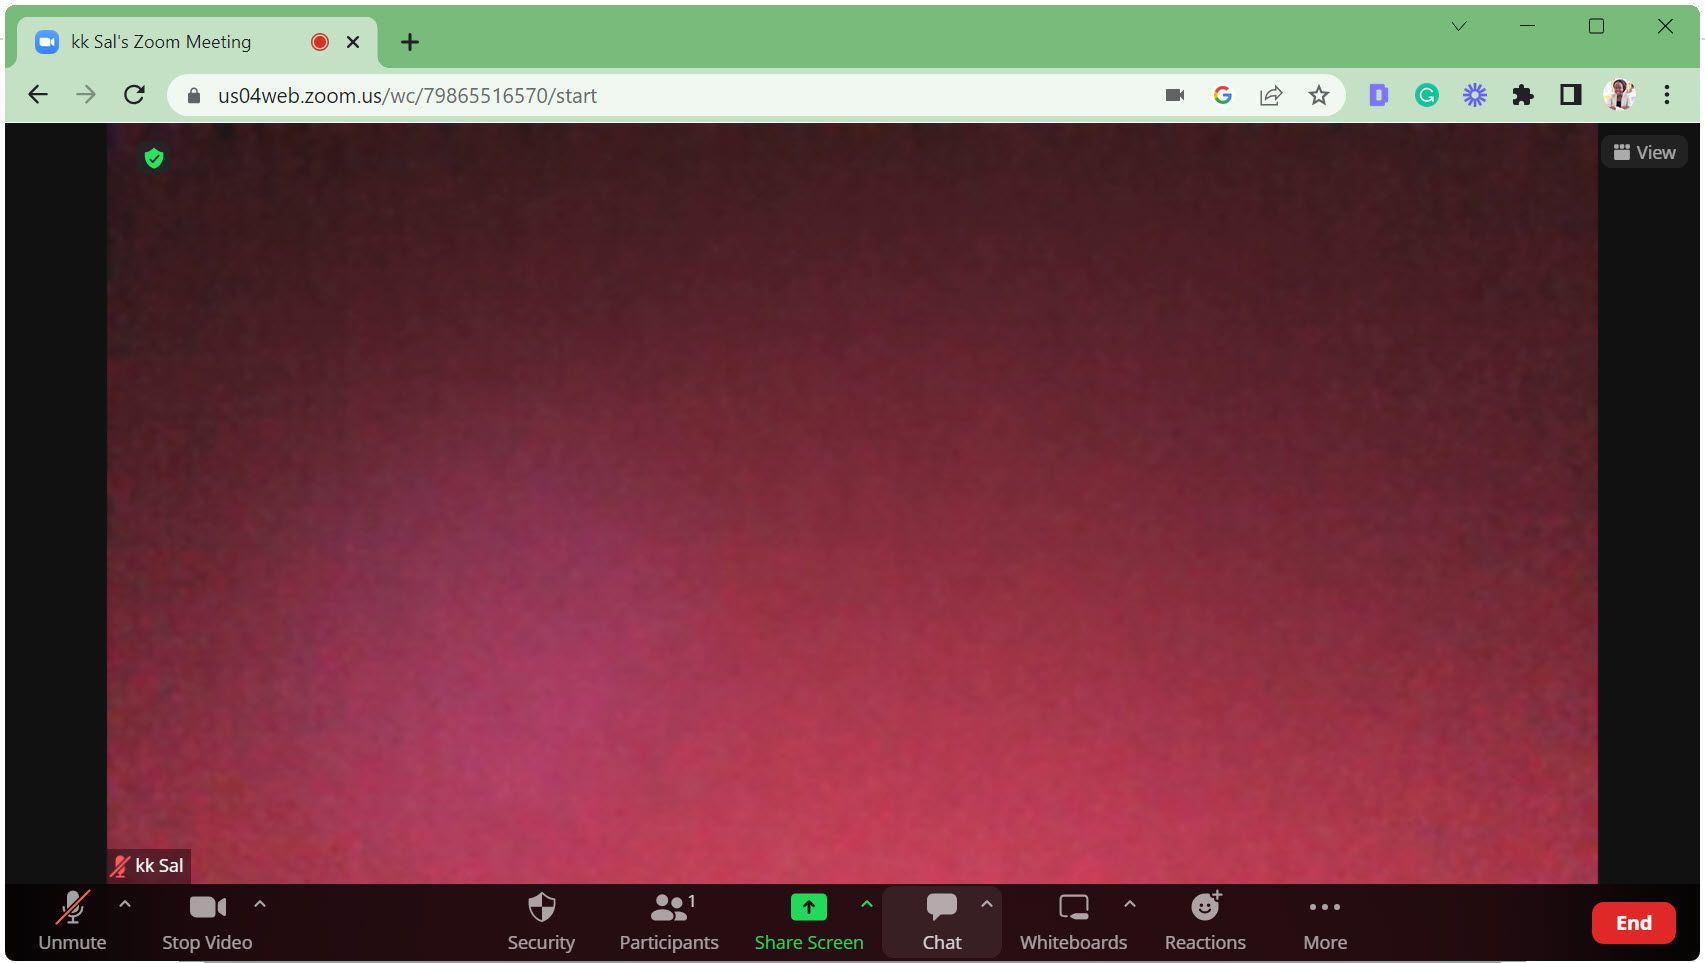Viewport: 1705px width, 963px height.
Task: Open the Security options
Action: pos(541,920)
